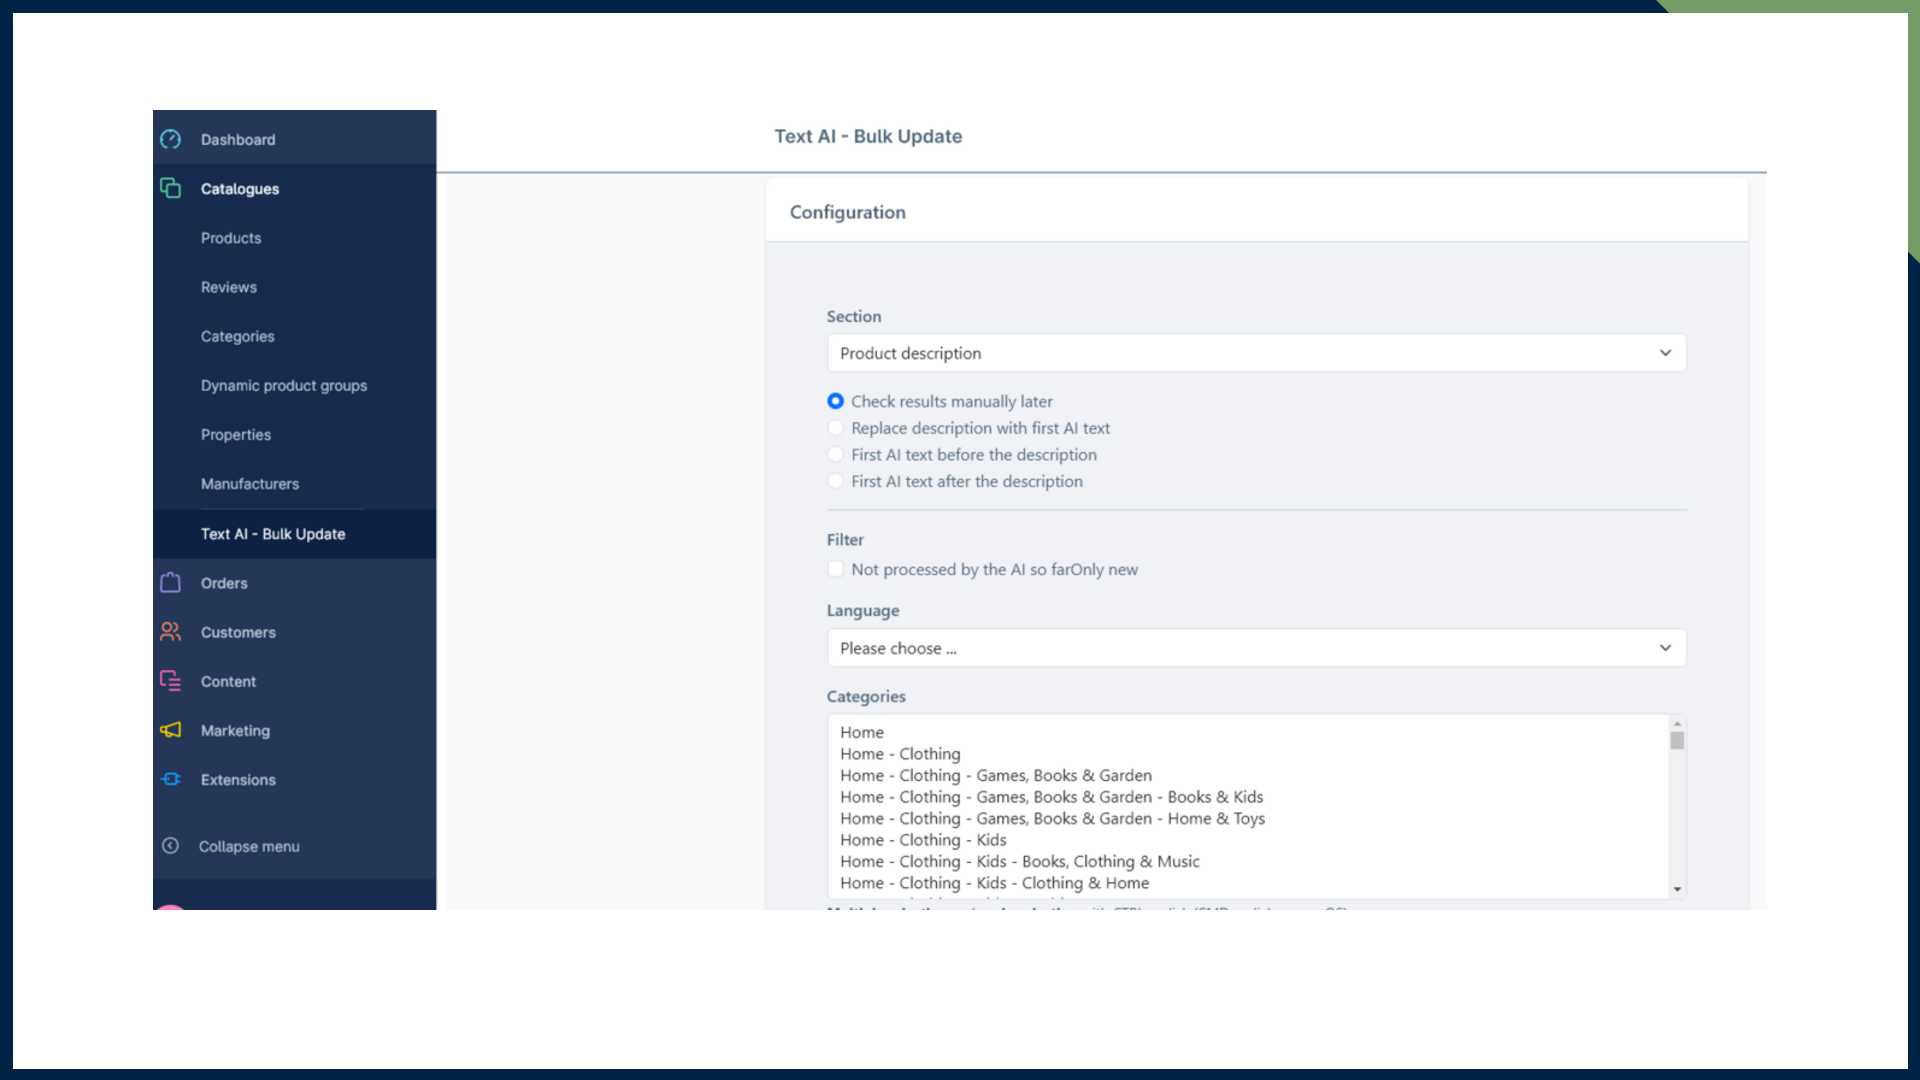Screen dimensions: 1920x1080
Task: Open the Properties sidebar link
Action: pos(236,435)
